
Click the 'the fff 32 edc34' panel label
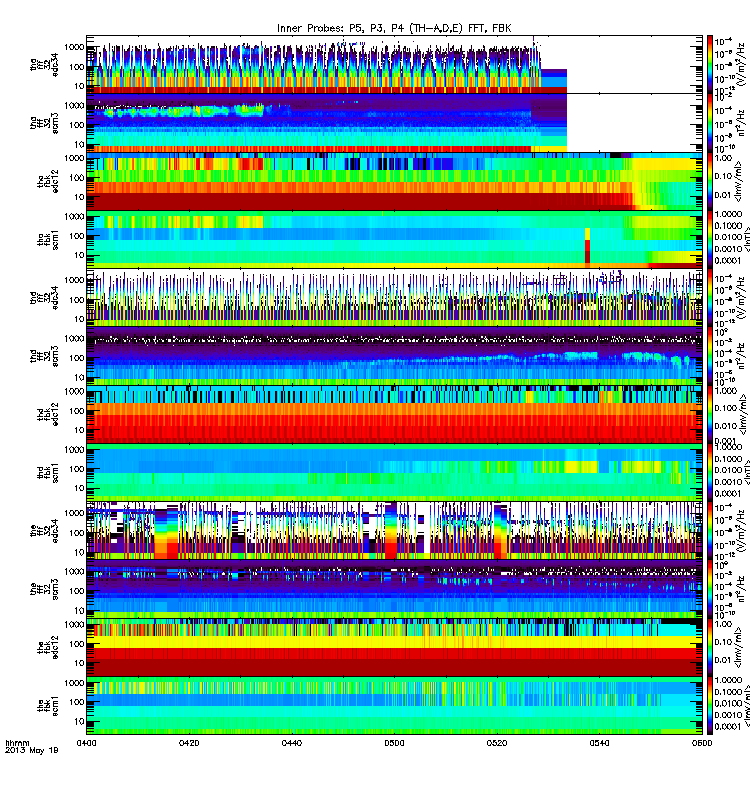click(x=44, y=531)
